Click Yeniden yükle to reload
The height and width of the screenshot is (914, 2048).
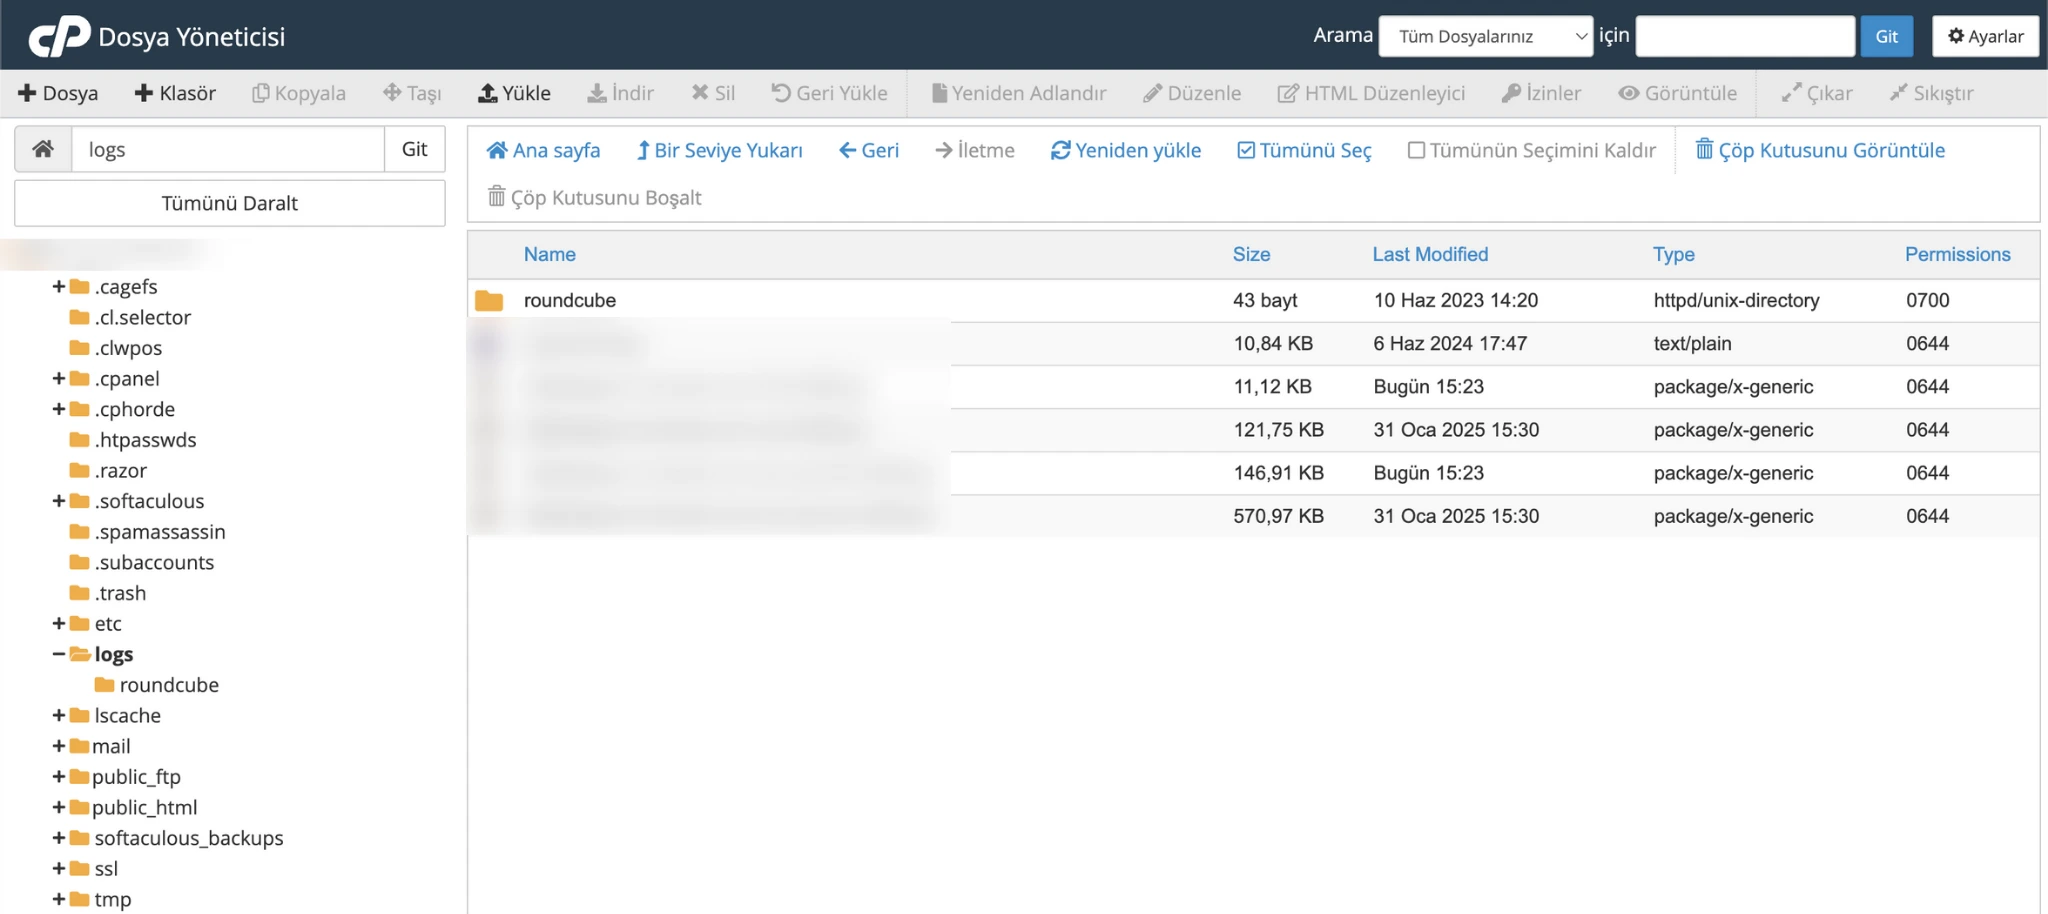[x=1126, y=150]
